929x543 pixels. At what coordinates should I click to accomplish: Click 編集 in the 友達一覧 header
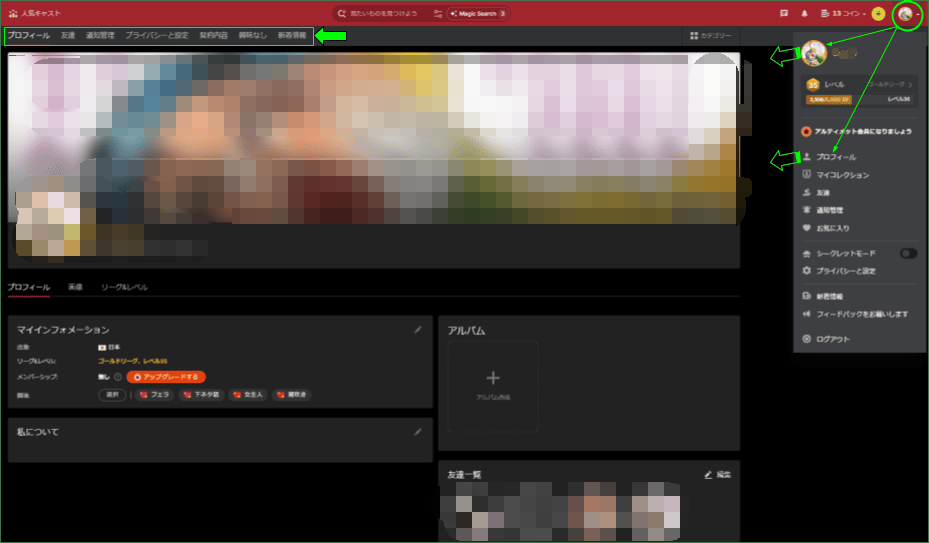coord(717,475)
